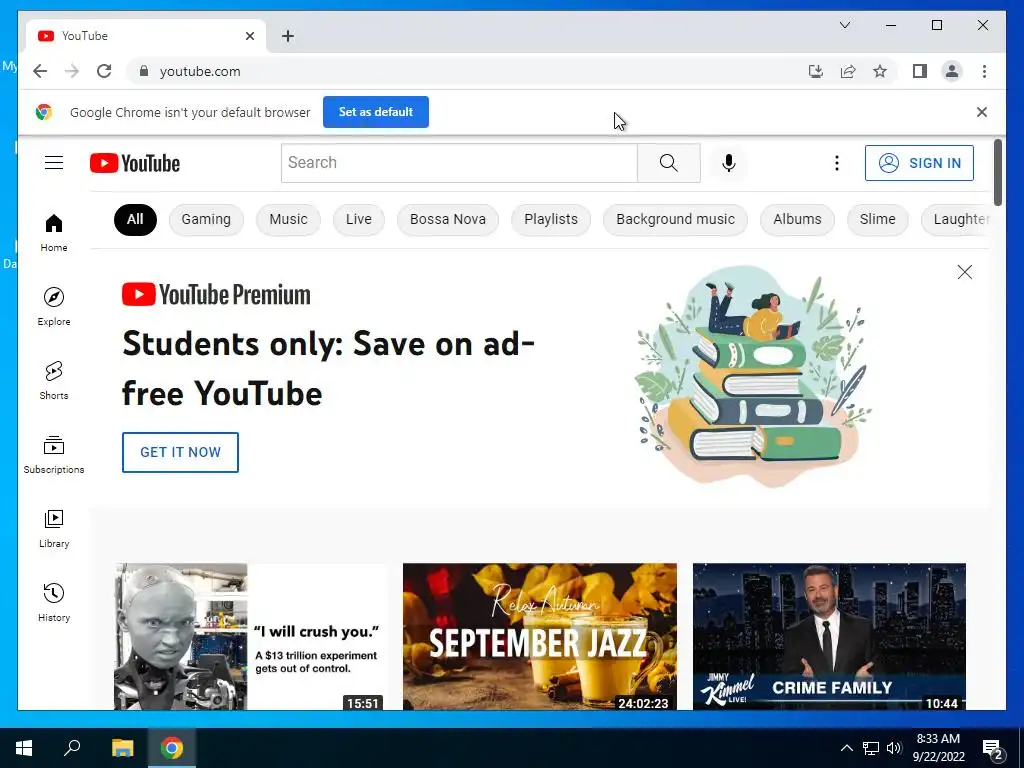Open the Windows Start menu
Screen dimensions: 1024x768
point(24,748)
